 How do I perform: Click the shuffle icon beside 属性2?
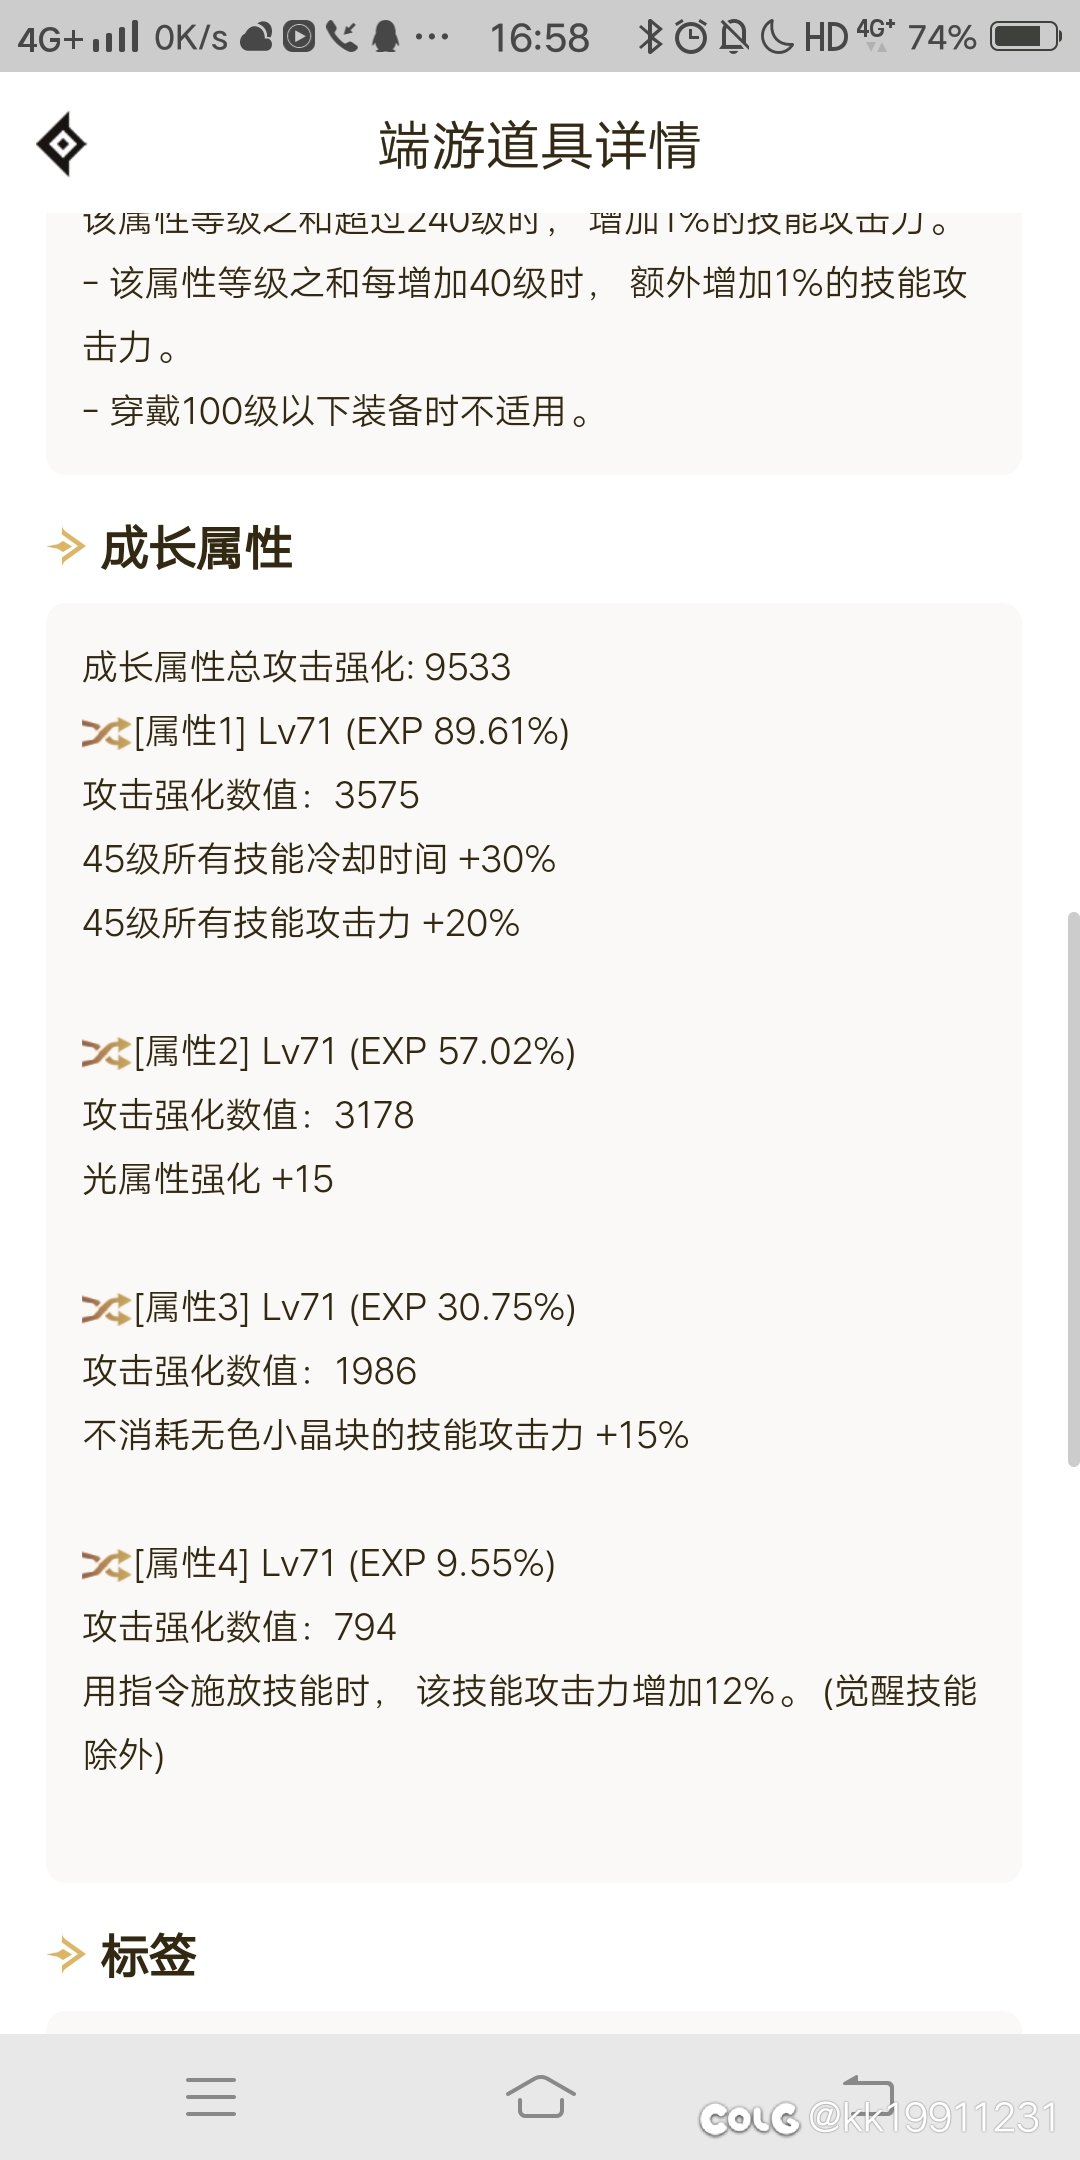[x=106, y=1053]
